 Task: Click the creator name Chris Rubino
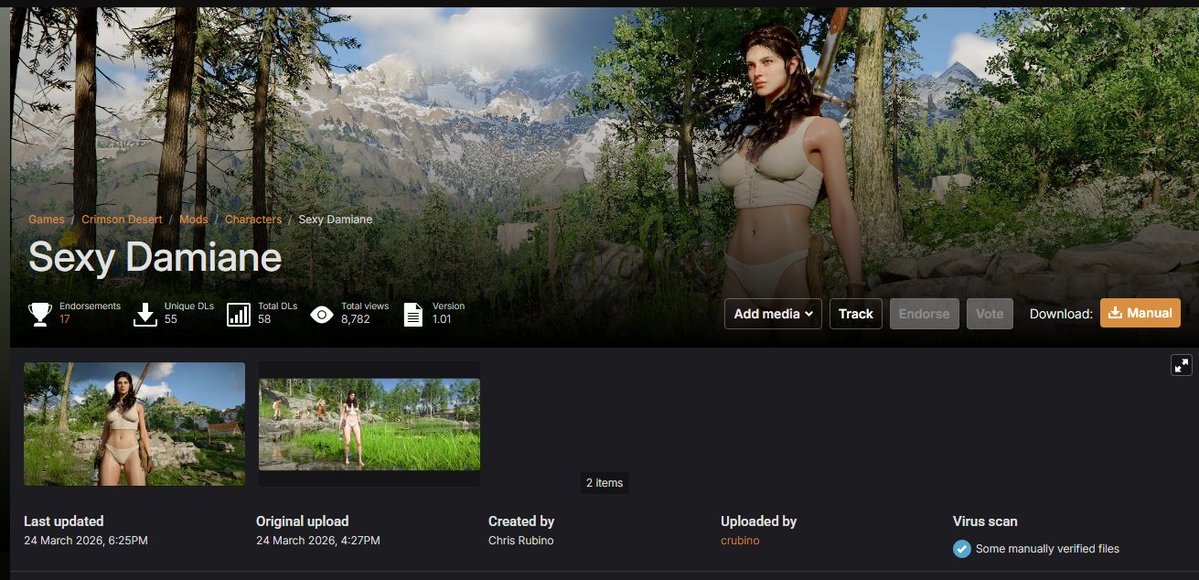521,541
